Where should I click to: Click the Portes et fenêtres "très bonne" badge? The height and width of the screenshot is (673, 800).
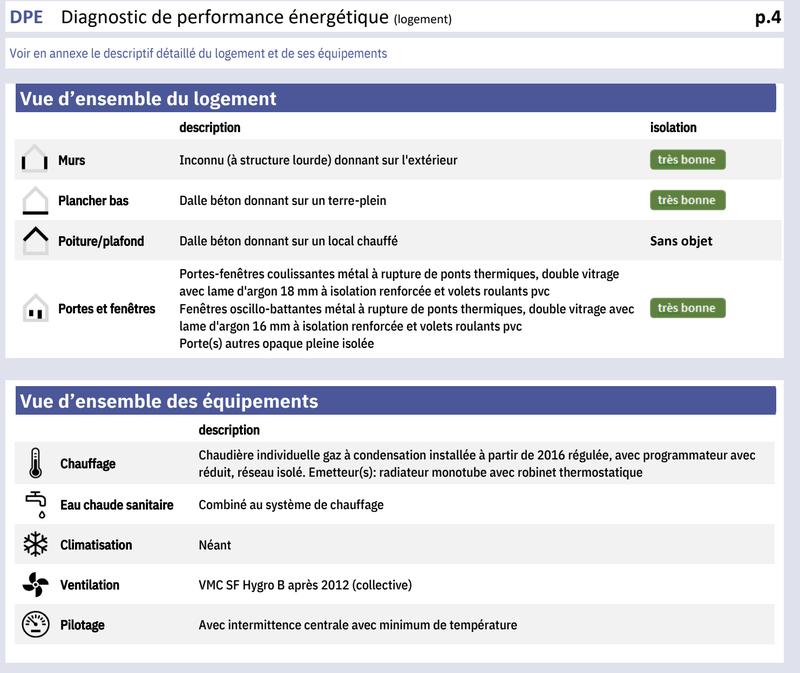pos(687,308)
